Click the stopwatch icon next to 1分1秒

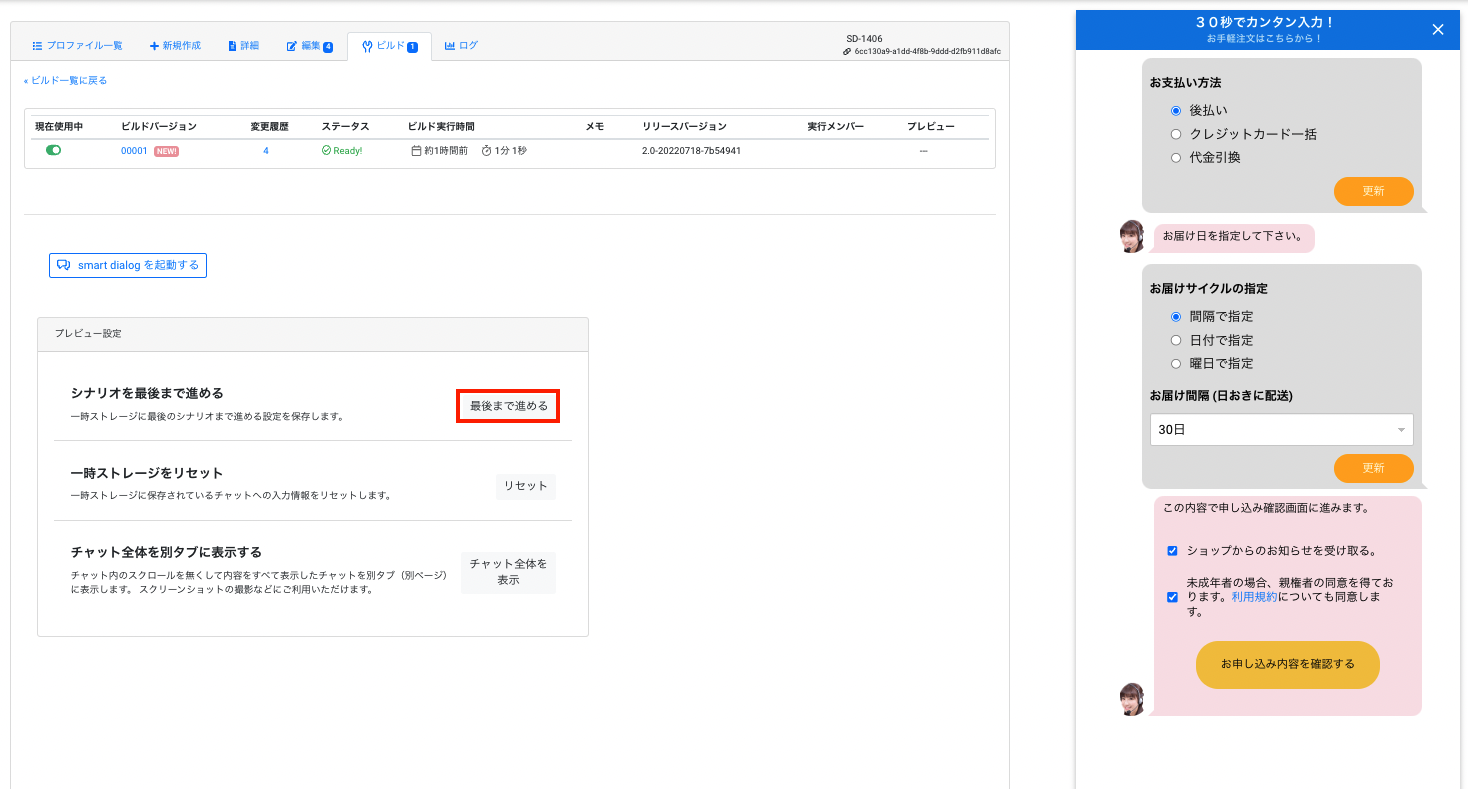point(486,151)
